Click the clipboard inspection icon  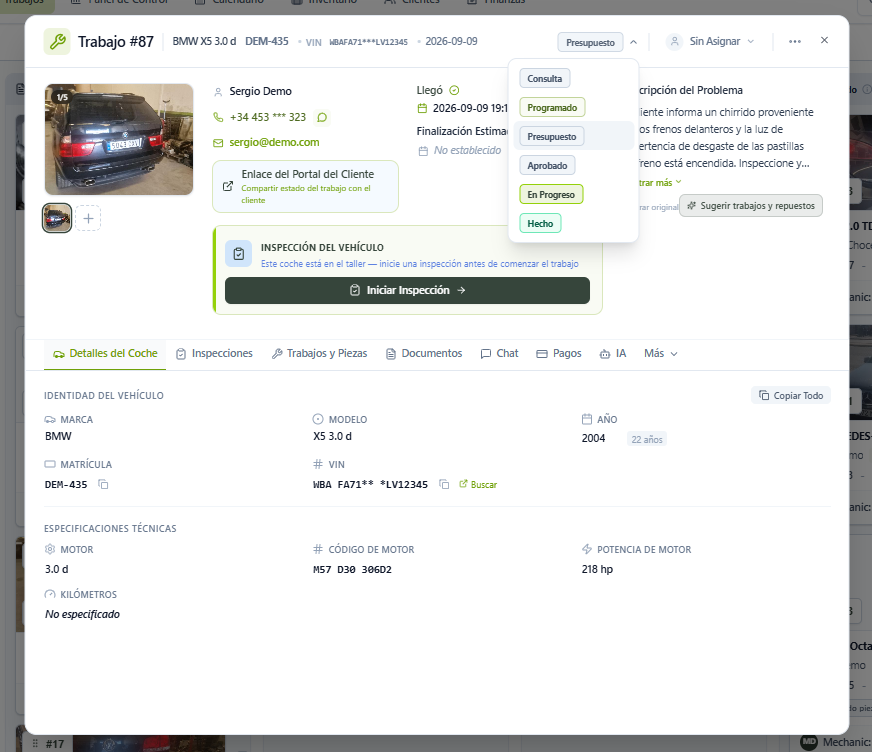point(239,254)
